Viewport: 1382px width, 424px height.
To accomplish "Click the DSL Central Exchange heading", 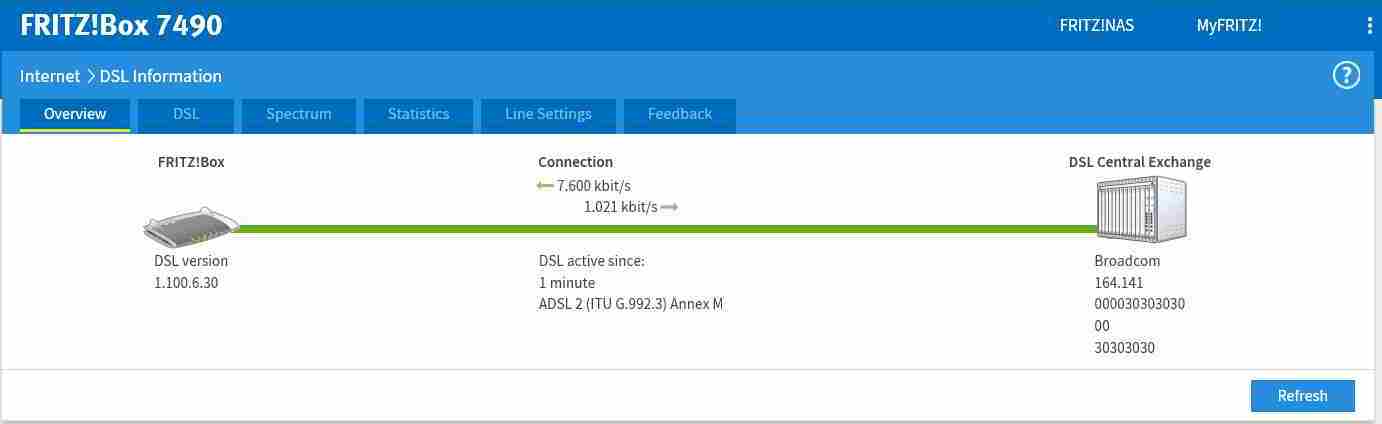I will pos(1140,162).
